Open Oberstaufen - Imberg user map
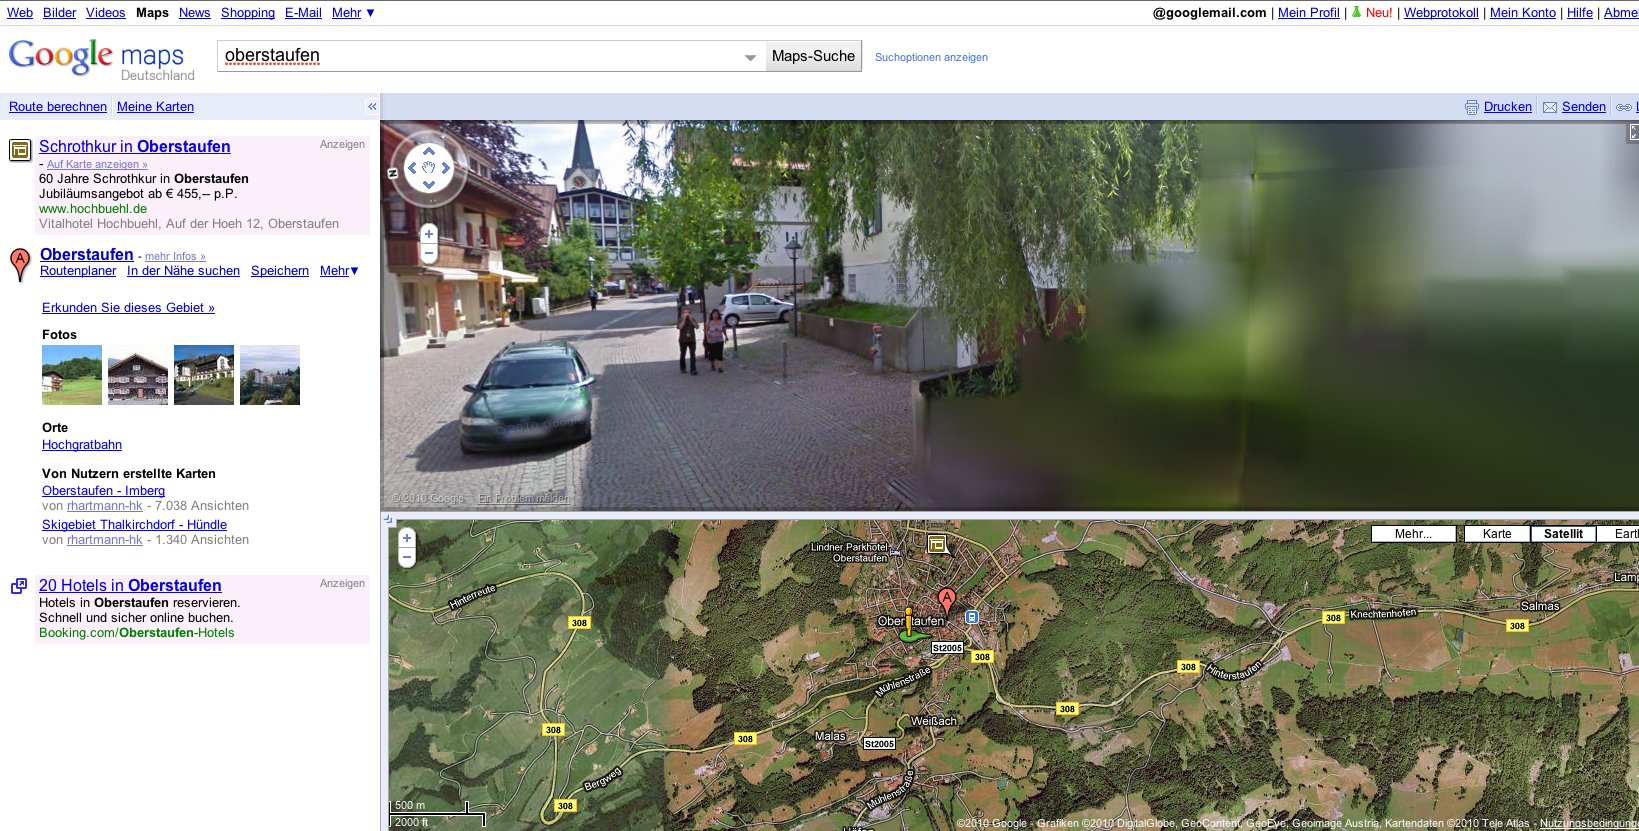This screenshot has width=1639, height=831. [x=103, y=491]
